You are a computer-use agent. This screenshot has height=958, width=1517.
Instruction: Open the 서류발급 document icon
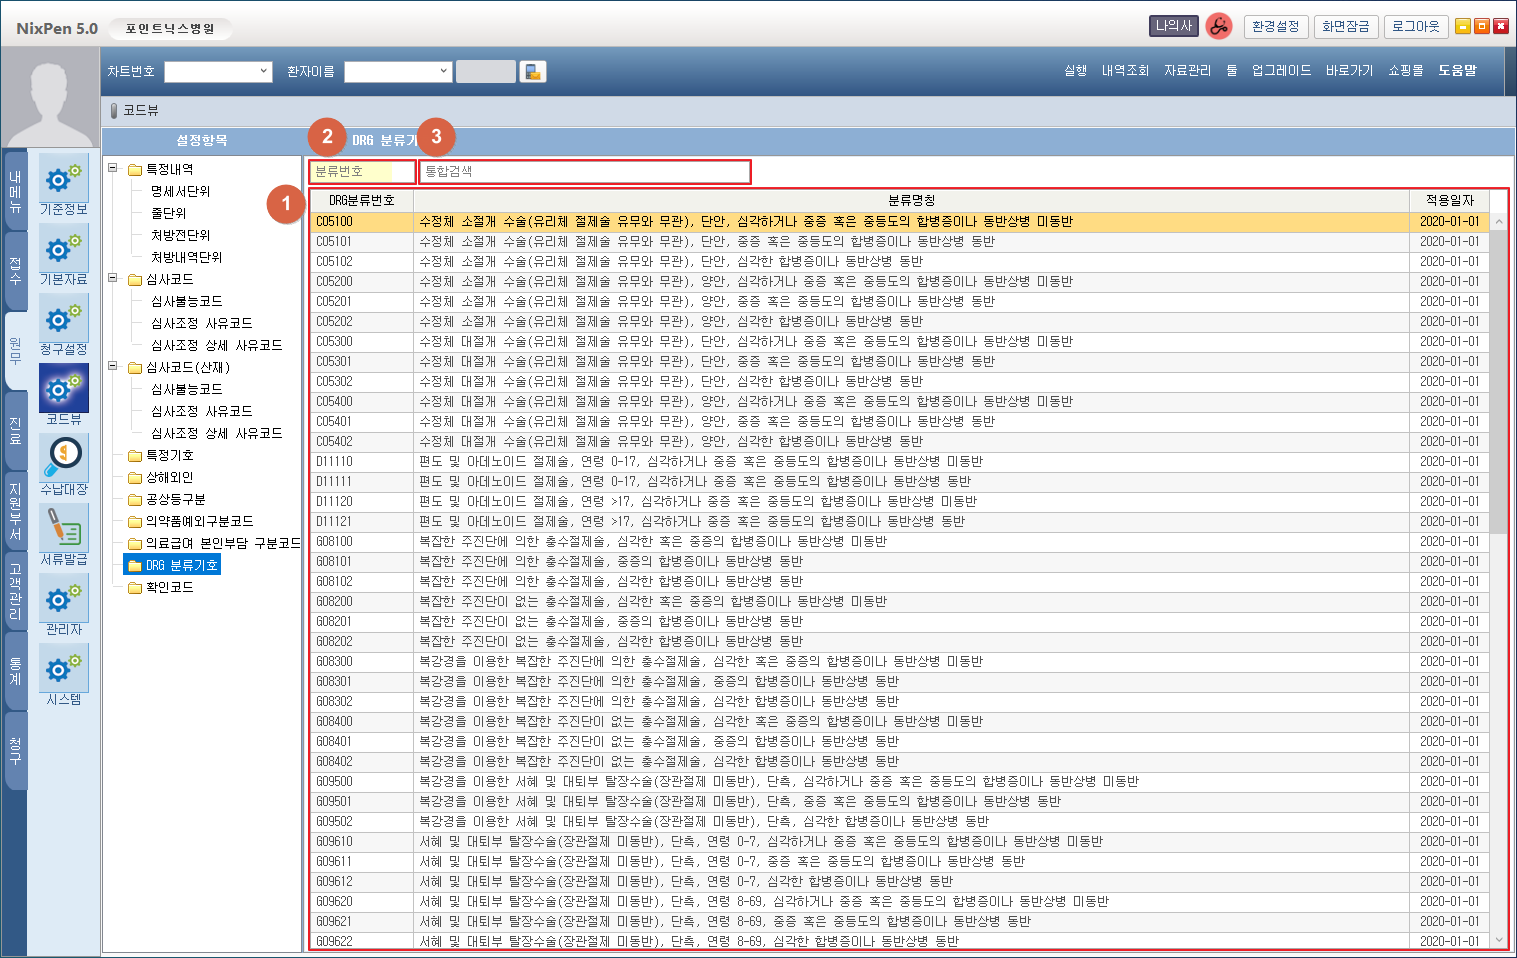pyautogui.click(x=63, y=528)
